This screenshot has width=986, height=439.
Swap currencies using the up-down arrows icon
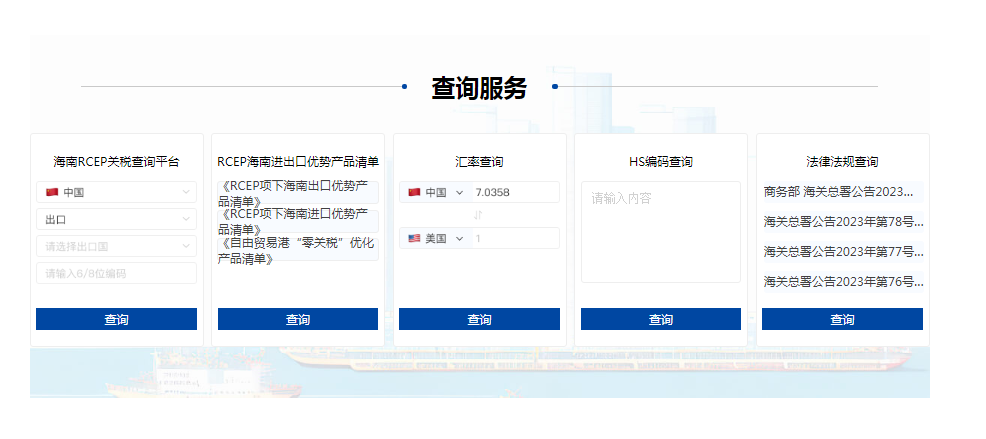click(478, 215)
